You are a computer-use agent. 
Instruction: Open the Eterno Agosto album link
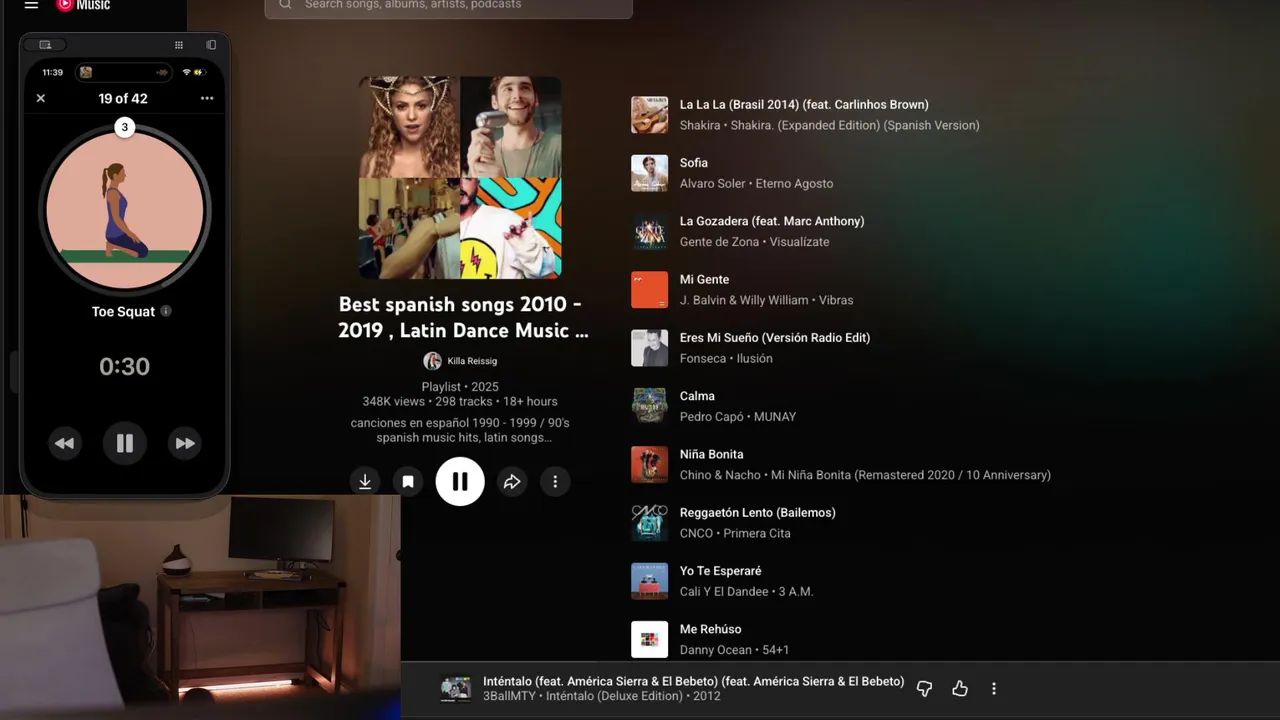pyautogui.click(x=794, y=184)
